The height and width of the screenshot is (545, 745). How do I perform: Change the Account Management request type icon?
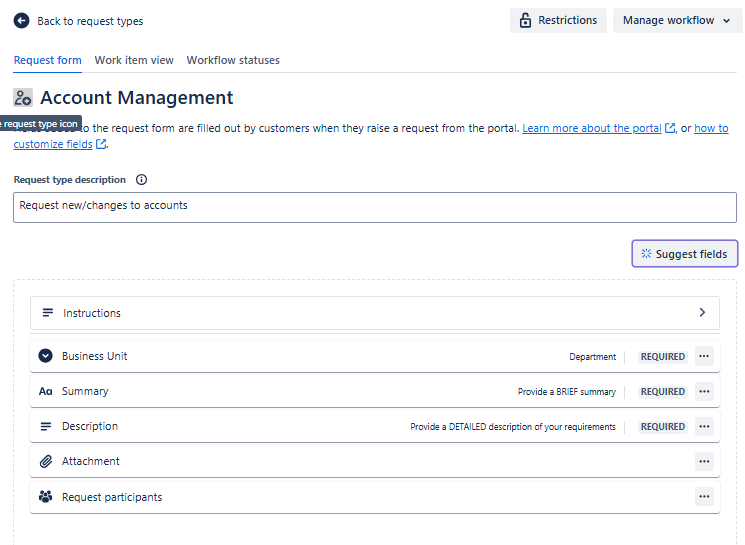pos(23,98)
